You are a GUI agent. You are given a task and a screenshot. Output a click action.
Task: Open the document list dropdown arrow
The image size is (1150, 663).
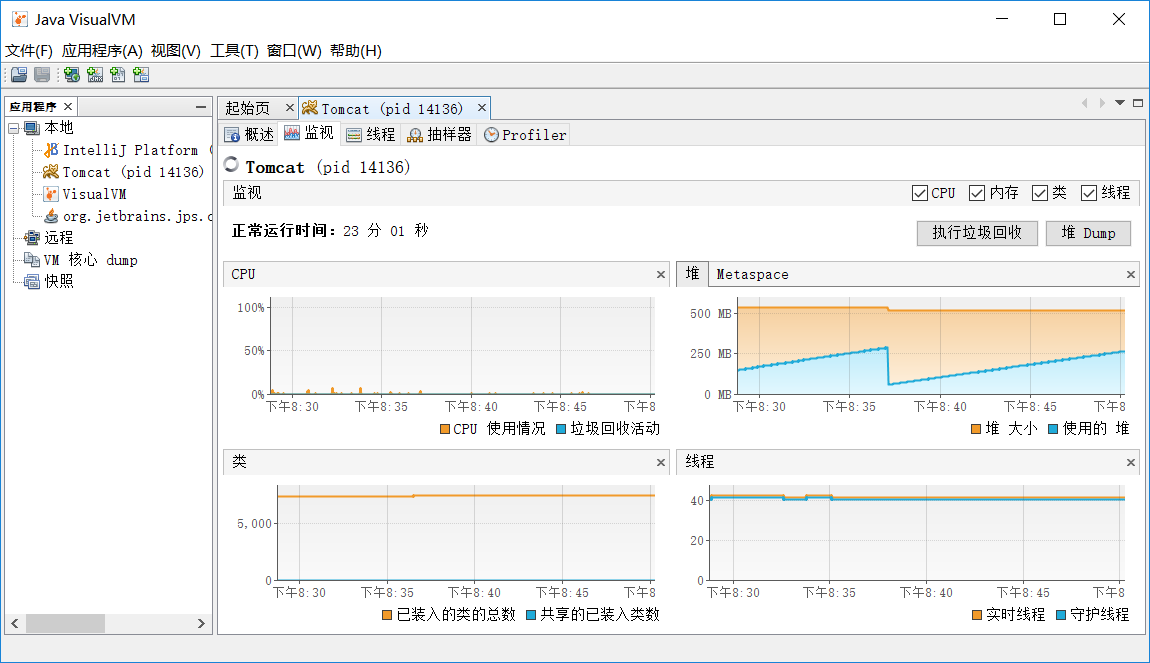[1120, 103]
